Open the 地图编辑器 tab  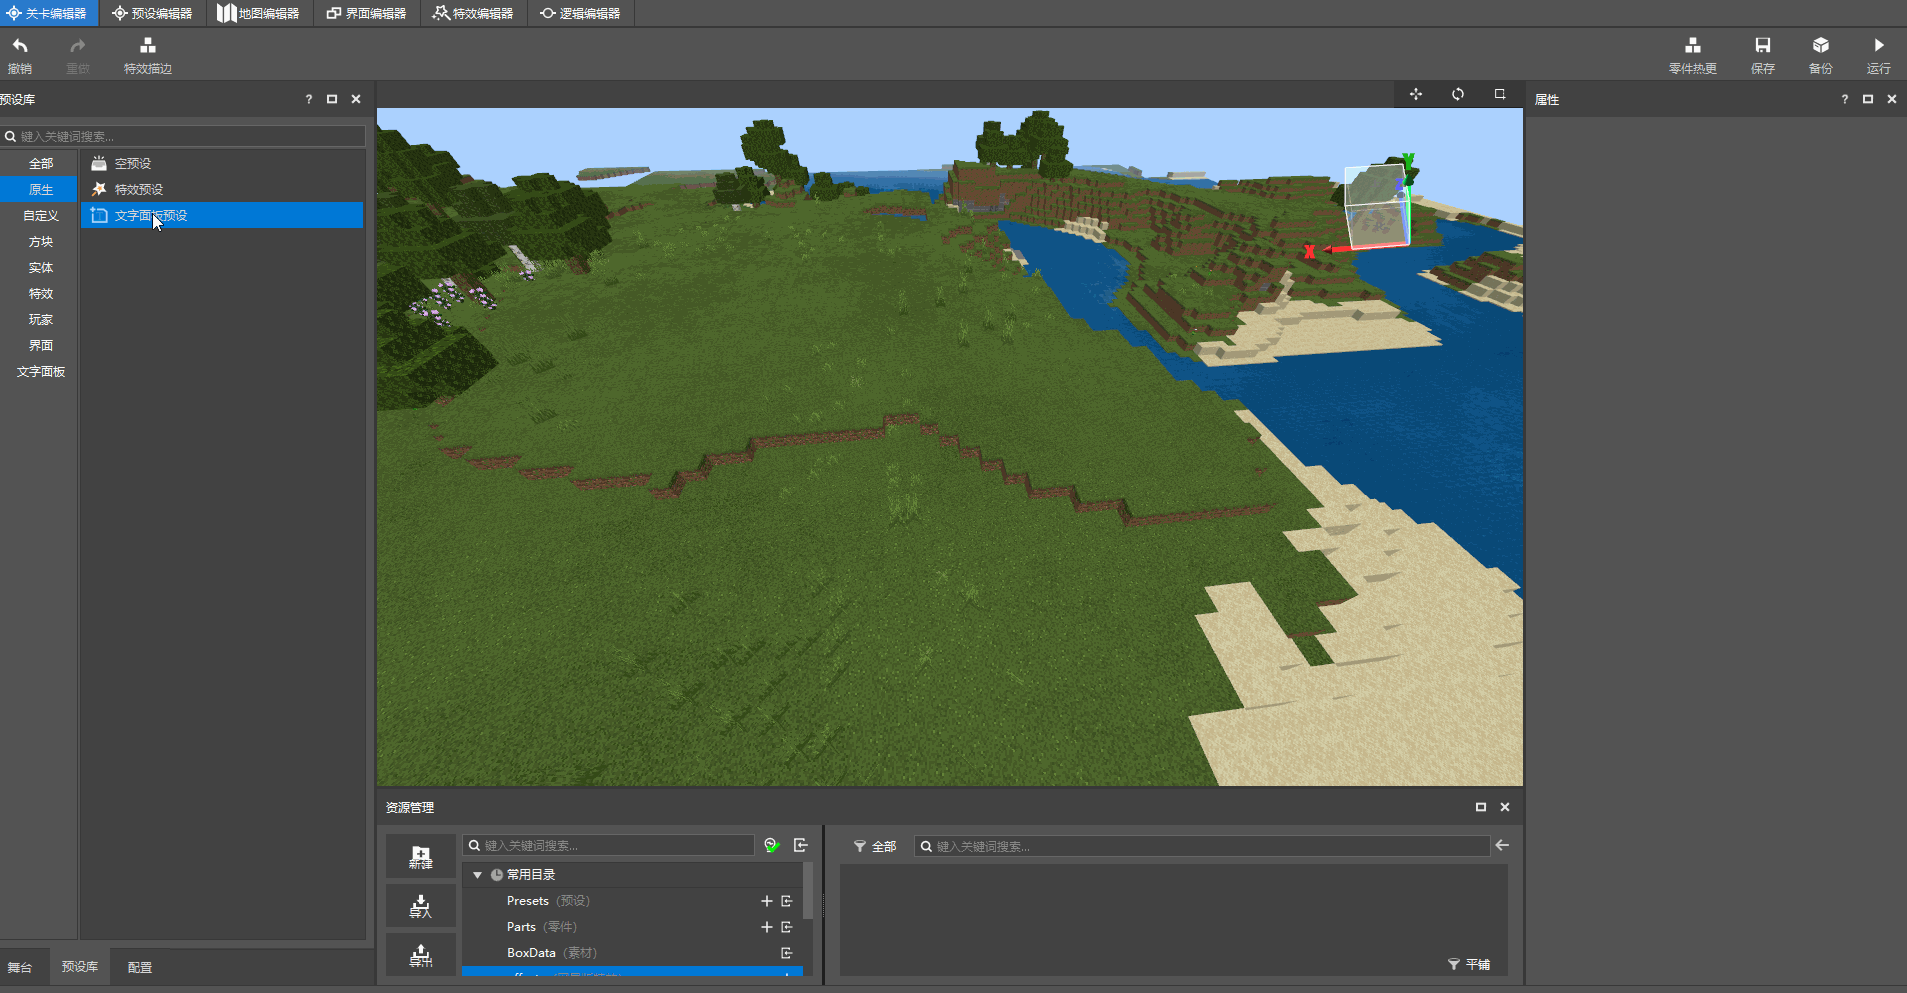[x=260, y=13]
